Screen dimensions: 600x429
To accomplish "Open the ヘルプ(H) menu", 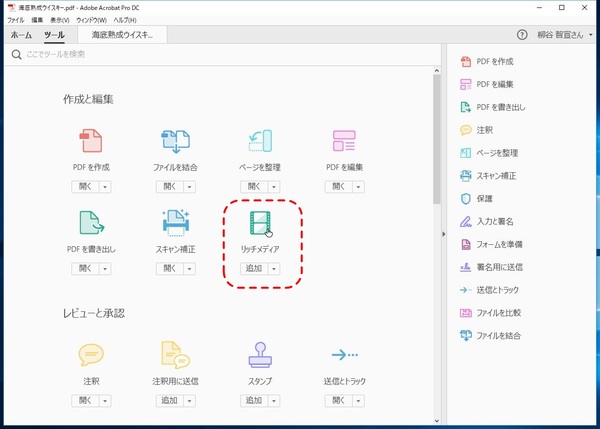I will click(x=125, y=20).
